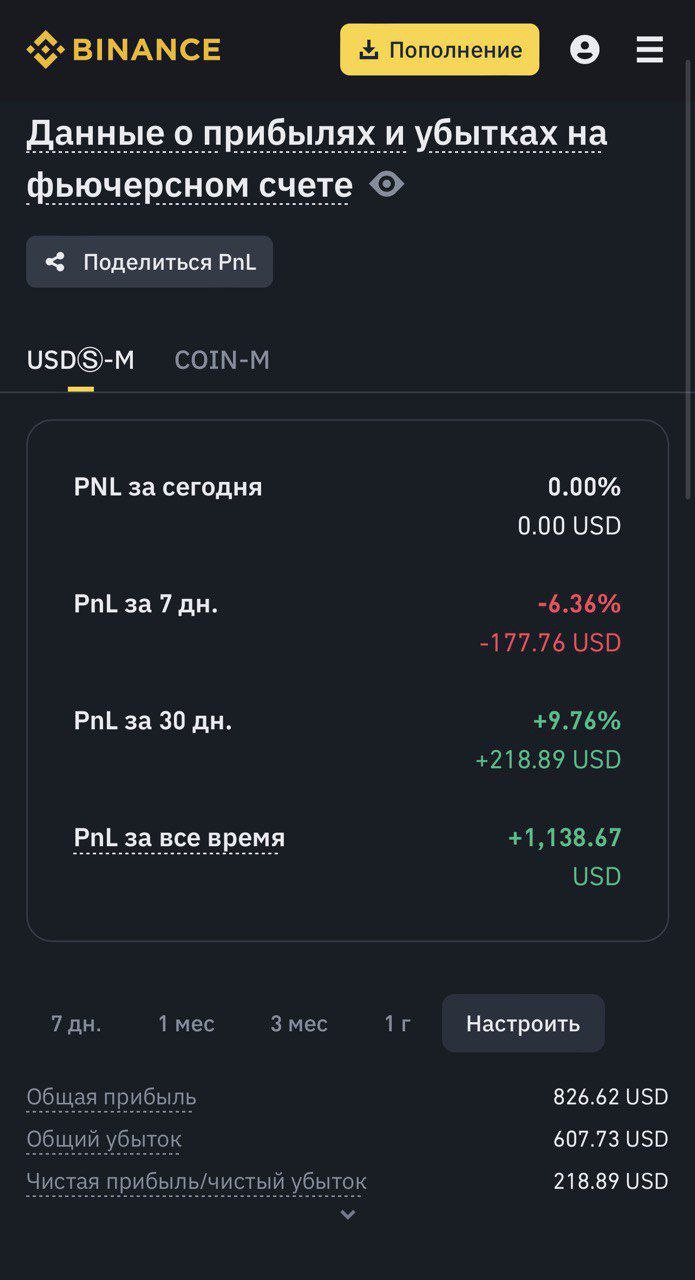Open the hamburger menu
695x1280 pixels.
coord(650,49)
